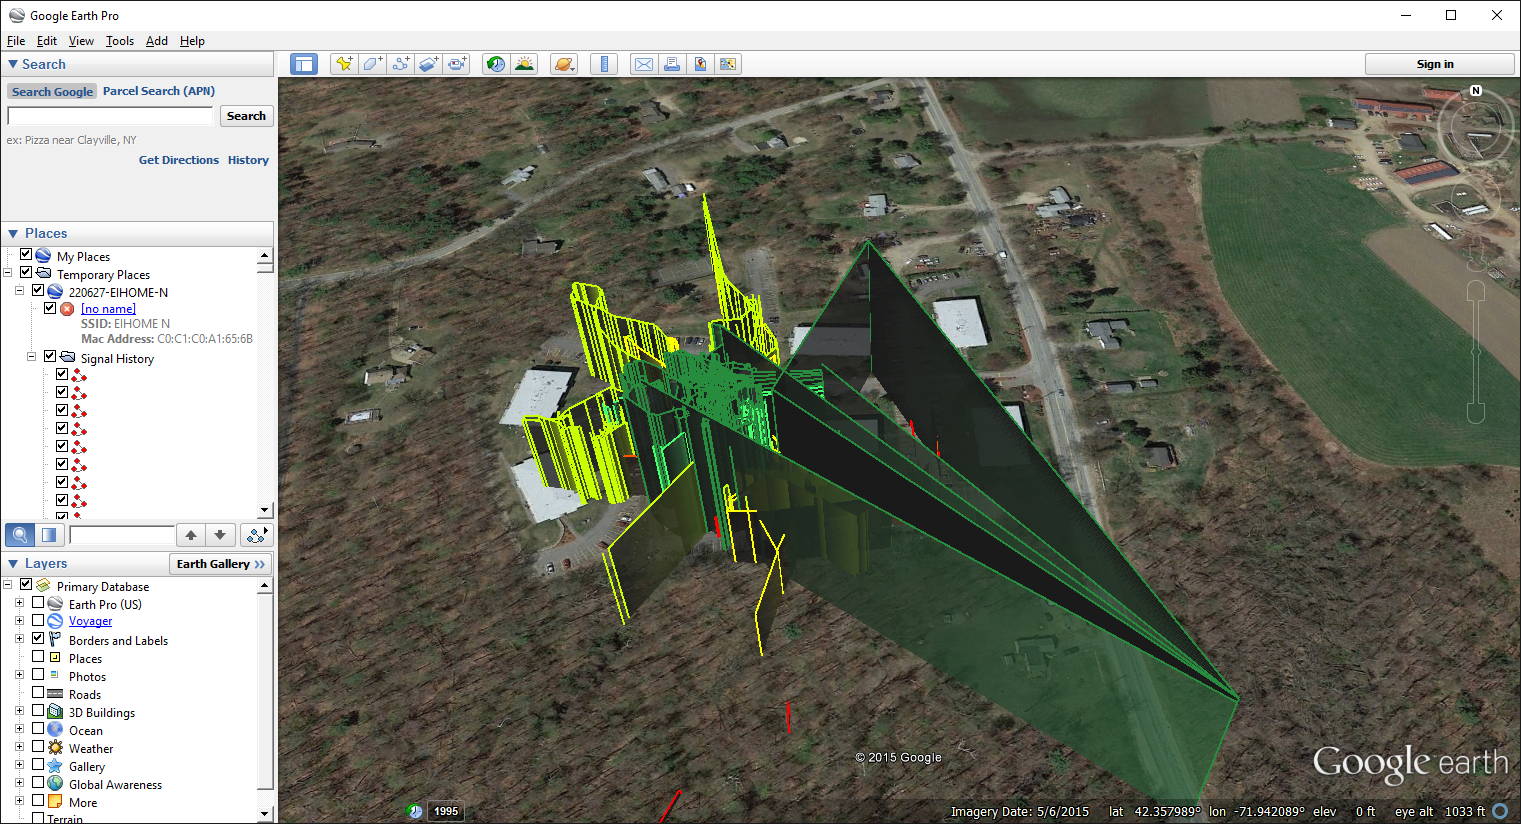Screen dimensions: 1521x824
Task: Focus the main search input field
Action: click(x=110, y=116)
